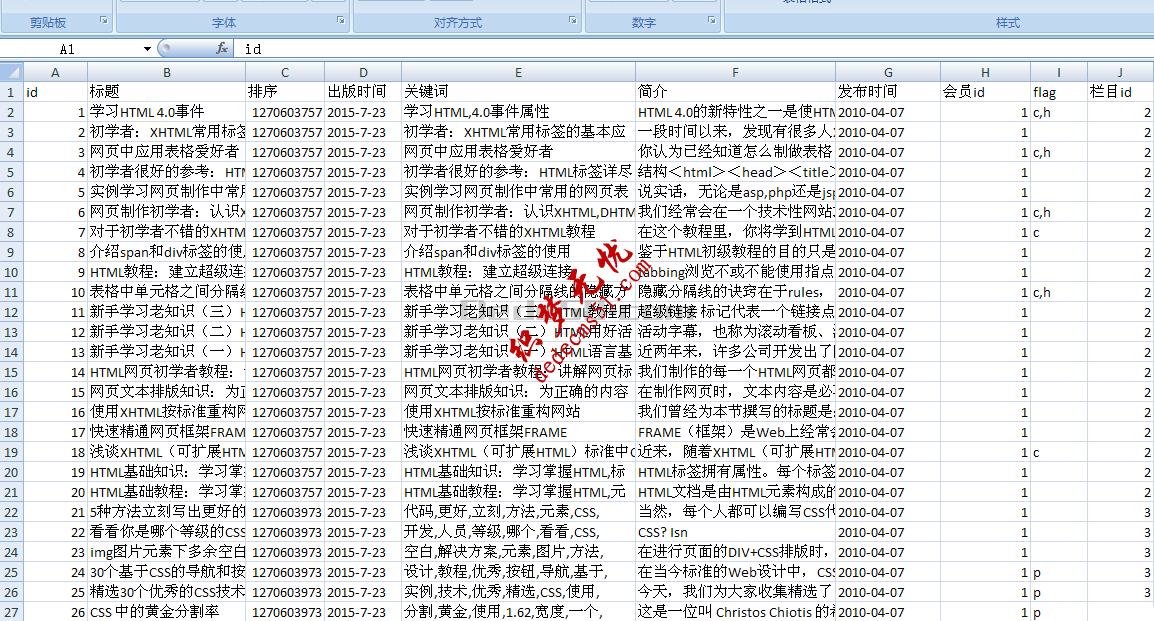Screen dimensions: 1154x621
Task: Select the cell containing "CSS? Isn"
Action: click(x=735, y=532)
